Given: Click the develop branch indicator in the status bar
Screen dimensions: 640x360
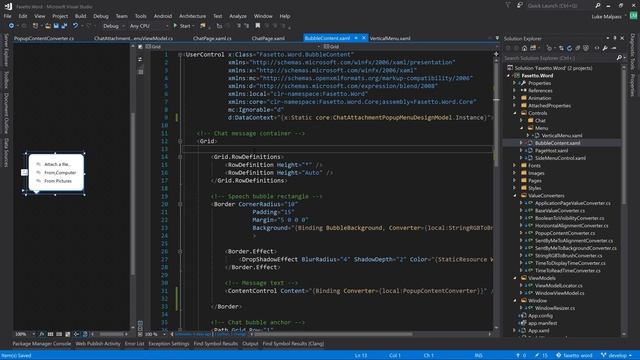Looking at the screenshot, I should (616, 356).
